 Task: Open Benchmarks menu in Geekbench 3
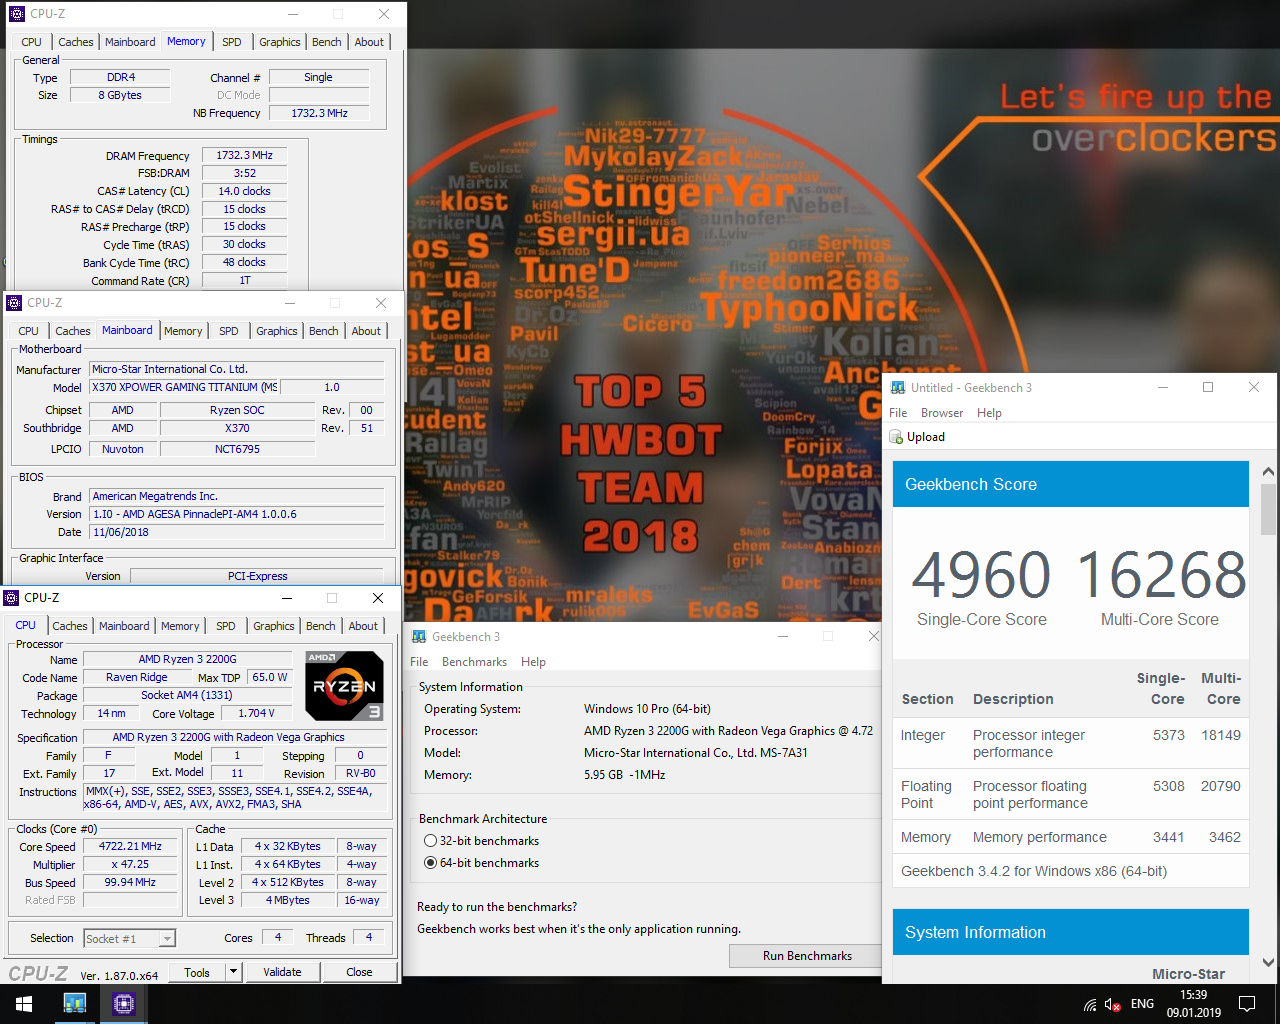pyautogui.click(x=474, y=662)
